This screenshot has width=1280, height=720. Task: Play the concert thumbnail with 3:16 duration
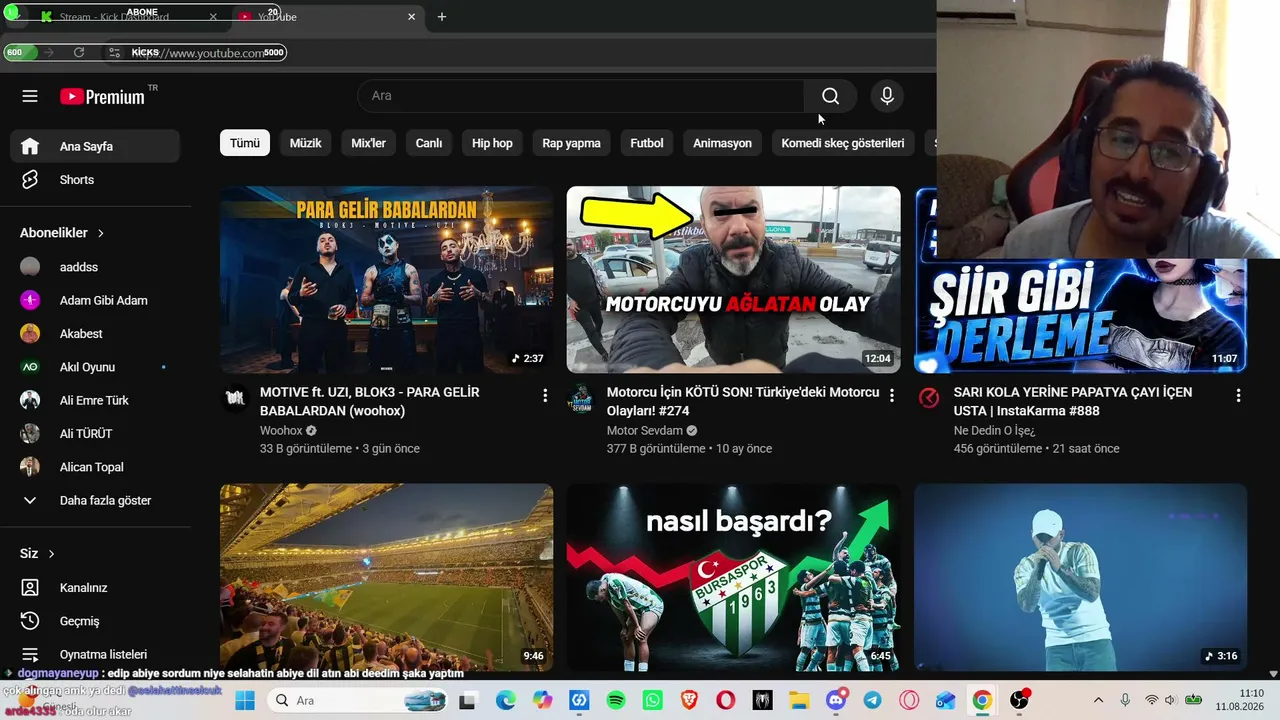click(x=1081, y=577)
